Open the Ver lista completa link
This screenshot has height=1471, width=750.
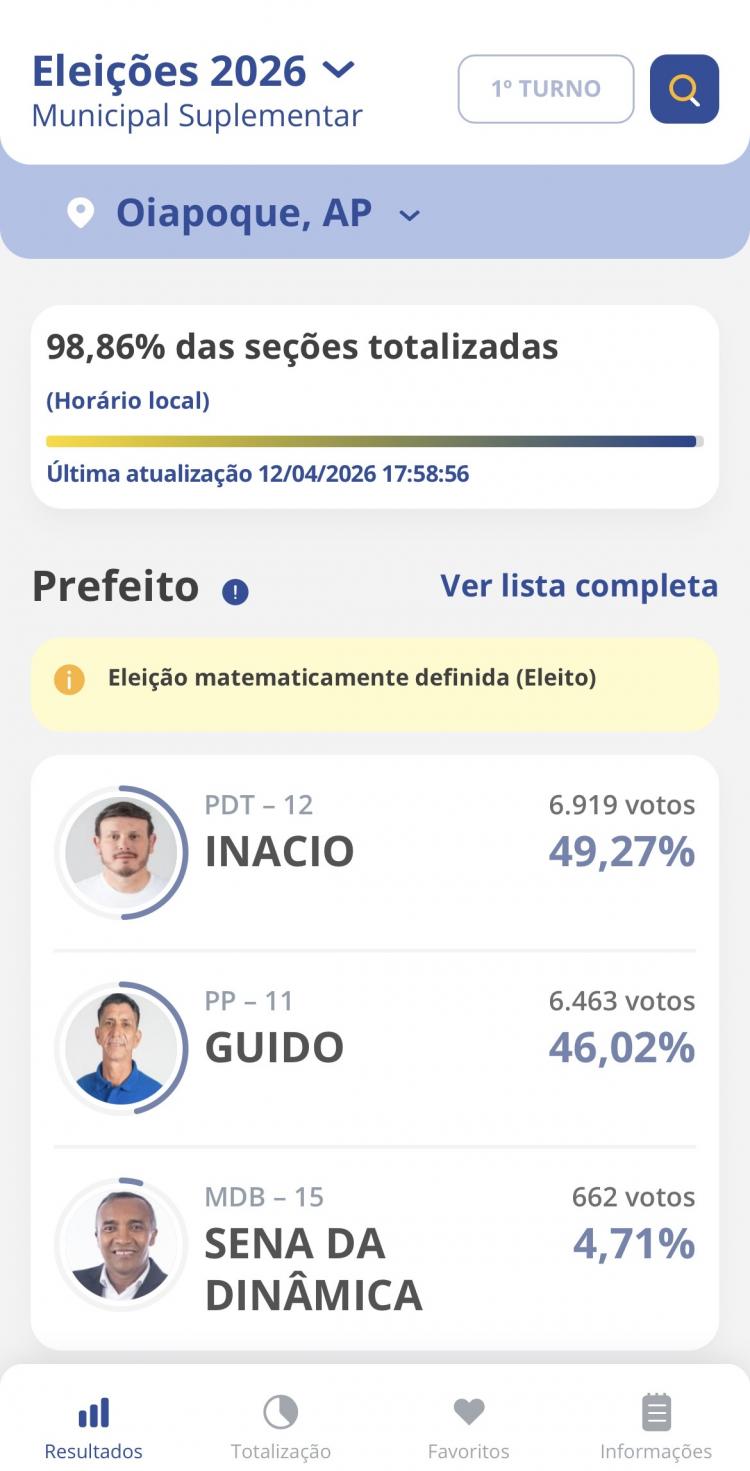(579, 586)
